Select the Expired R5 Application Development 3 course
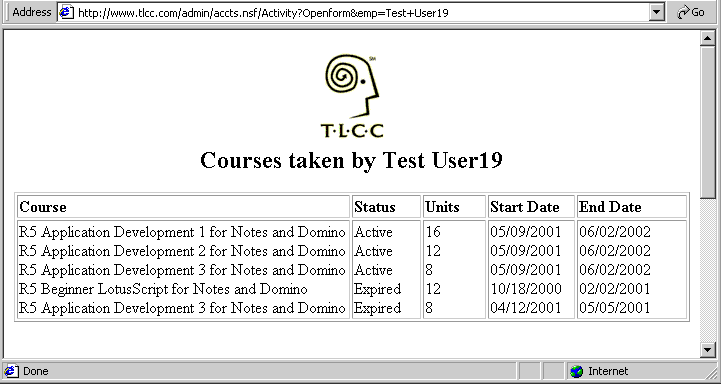721x384 pixels. [182, 308]
